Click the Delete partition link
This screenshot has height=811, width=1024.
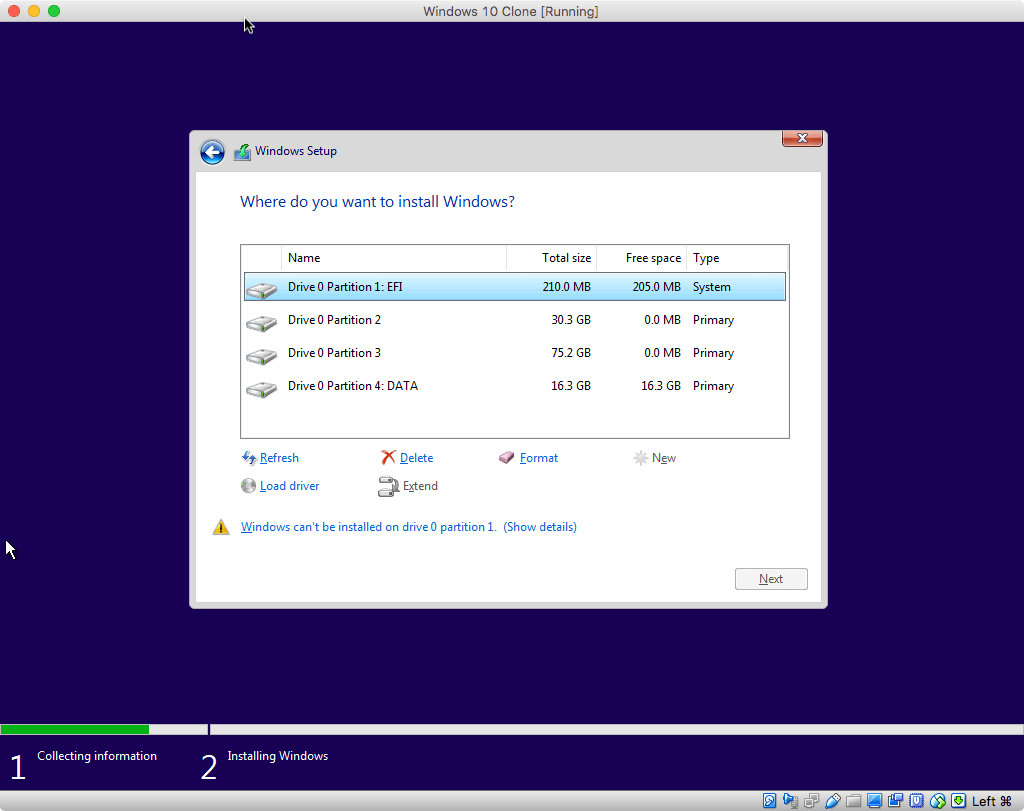pyautogui.click(x=416, y=458)
